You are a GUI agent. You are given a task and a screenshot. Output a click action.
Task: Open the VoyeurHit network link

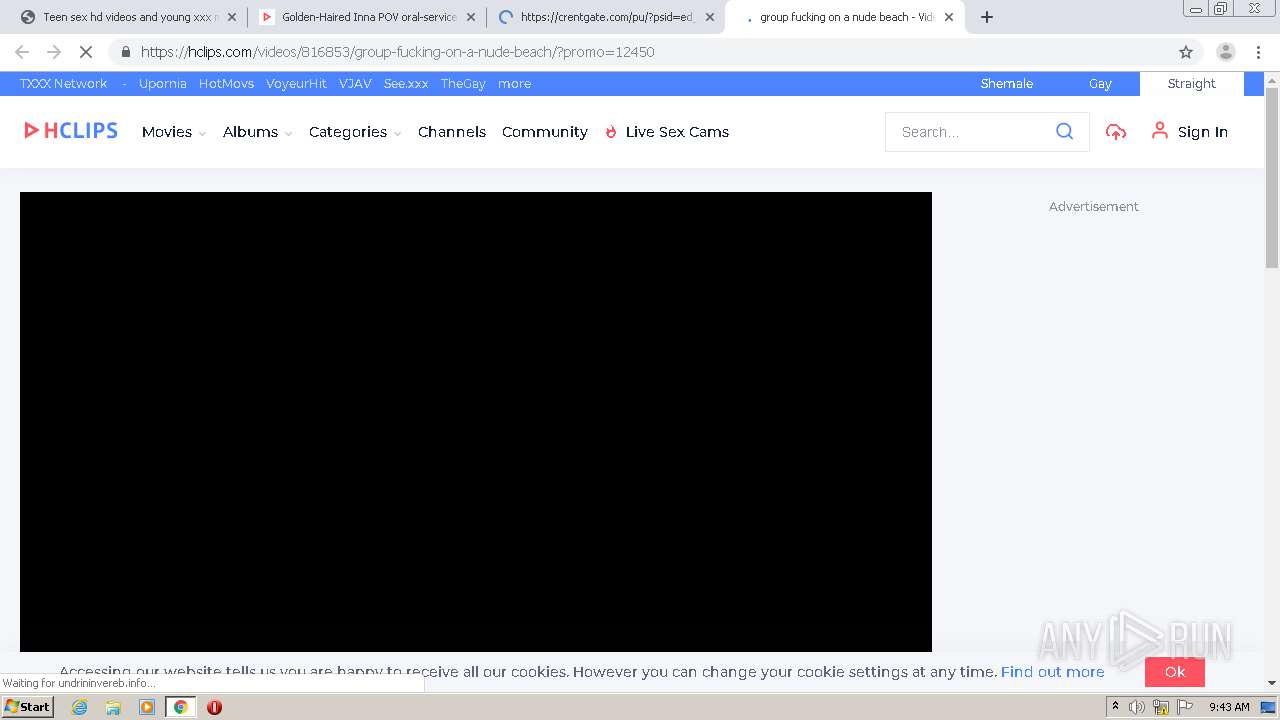click(x=296, y=84)
